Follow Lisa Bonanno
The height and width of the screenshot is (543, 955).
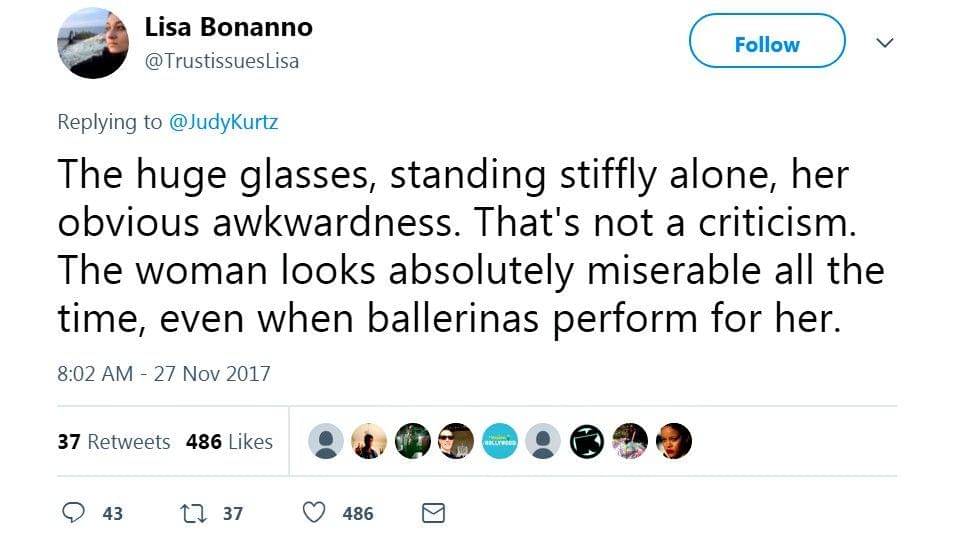click(x=767, y=44)
